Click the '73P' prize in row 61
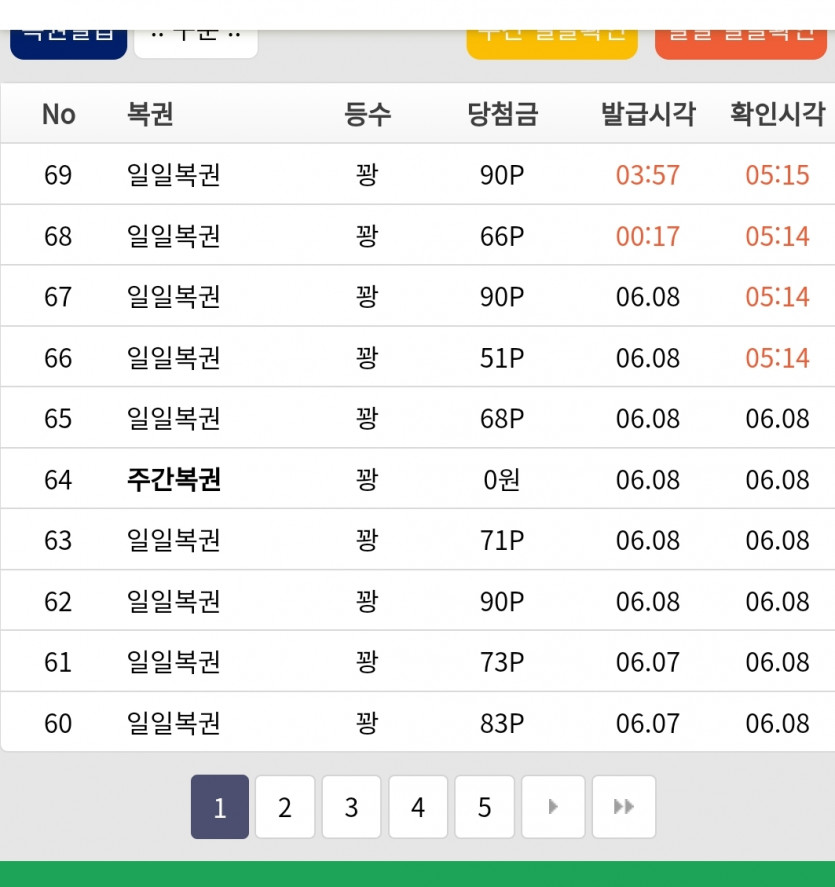 point(502,662)
